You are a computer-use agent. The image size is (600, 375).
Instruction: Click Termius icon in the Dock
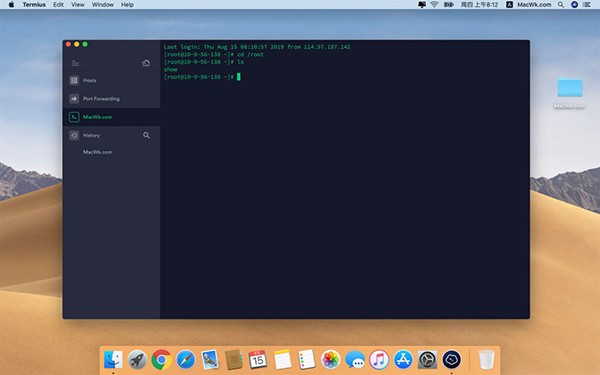(x=452, y=360)
